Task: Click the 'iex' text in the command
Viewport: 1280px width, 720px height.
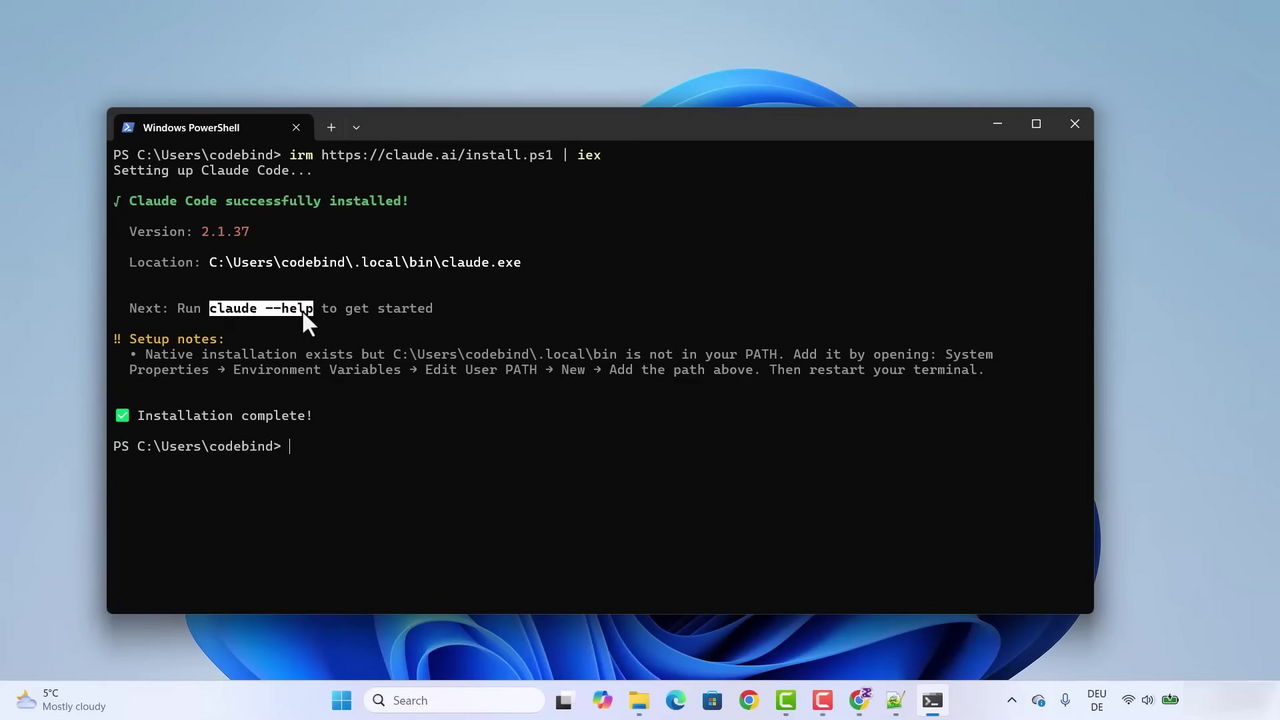Action: 589,155
